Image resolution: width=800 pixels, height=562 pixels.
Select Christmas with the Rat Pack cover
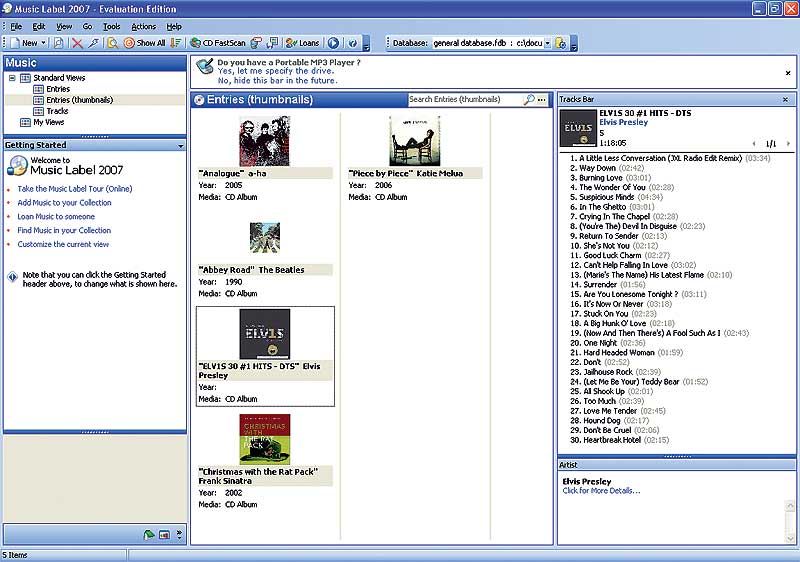(x=265, y=440)
